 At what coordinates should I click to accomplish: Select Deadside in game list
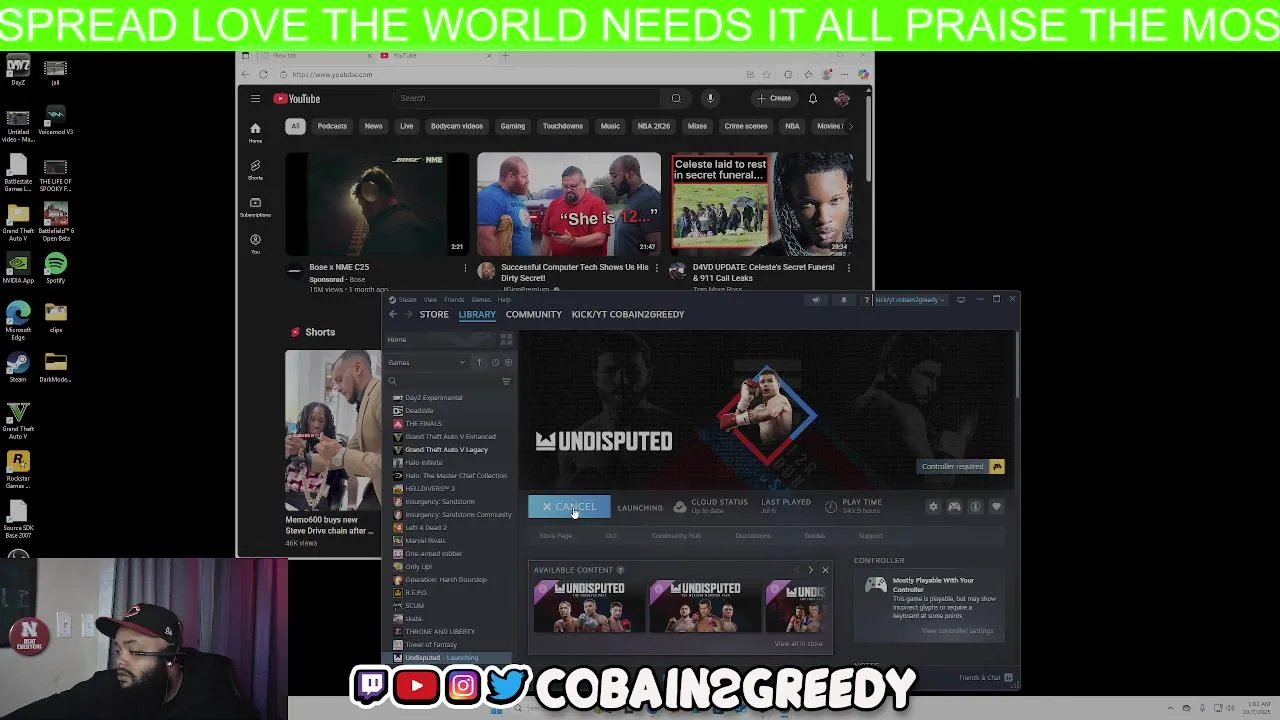tap(418, 411)
